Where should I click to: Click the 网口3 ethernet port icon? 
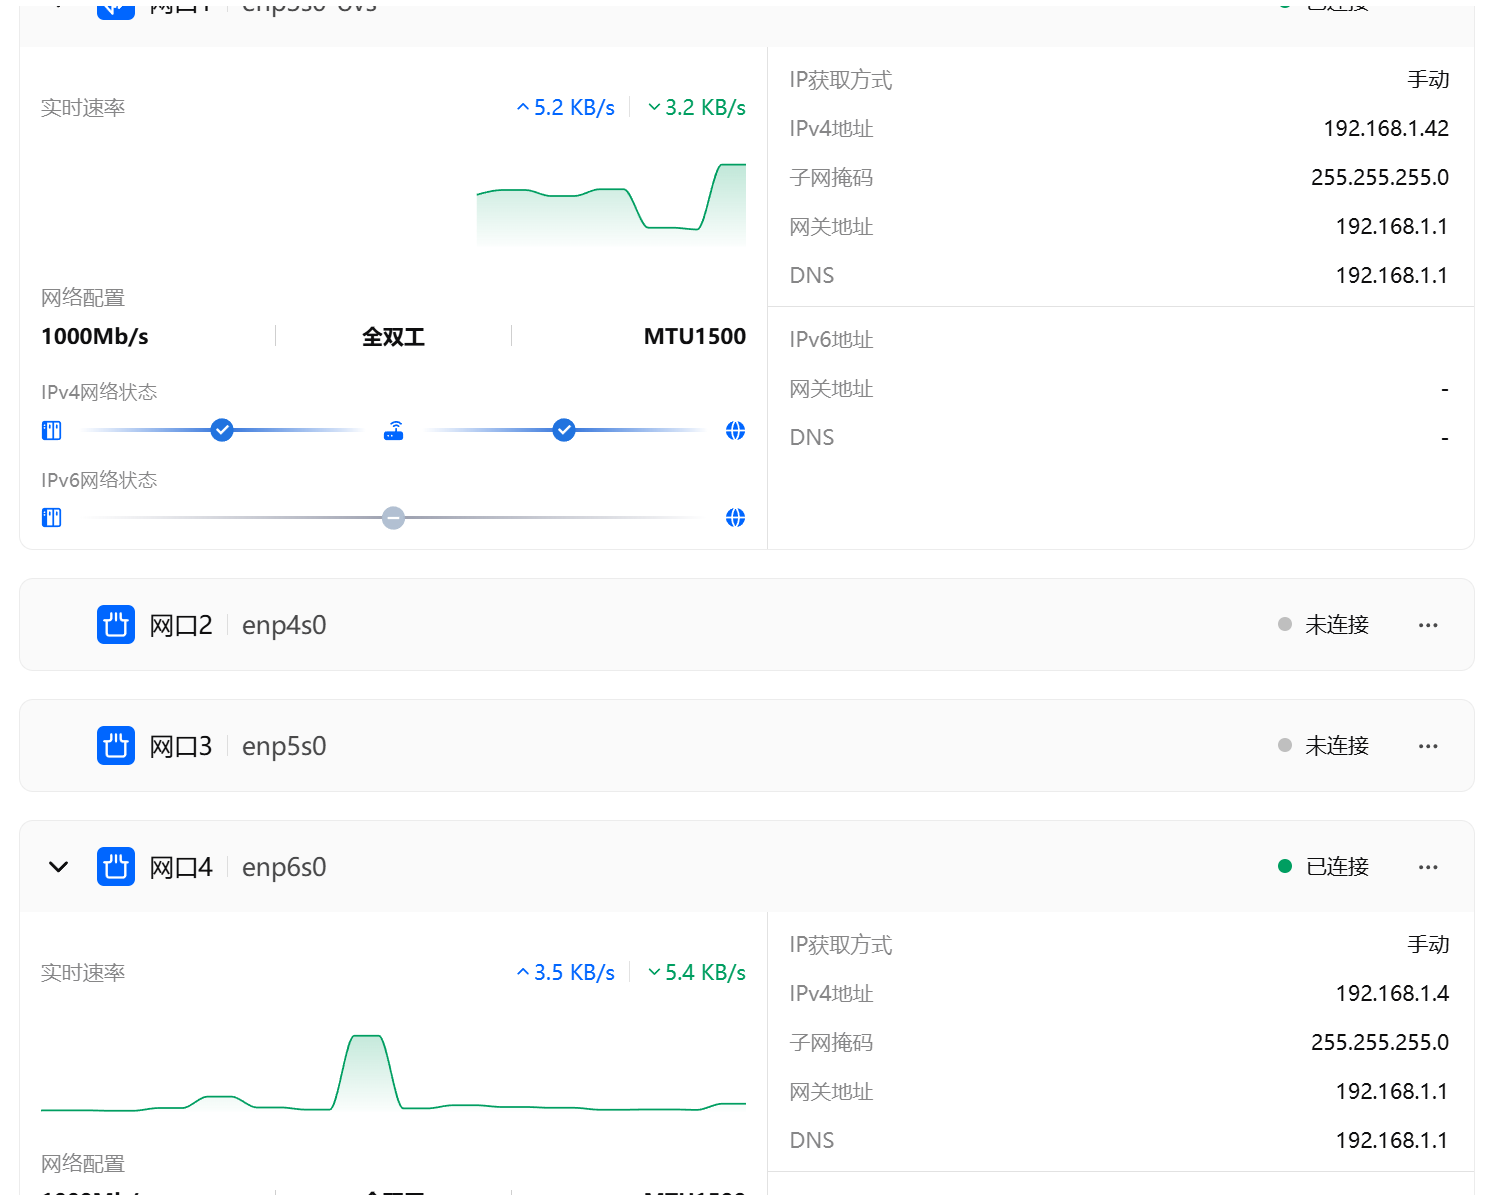[x=116, y=746]
